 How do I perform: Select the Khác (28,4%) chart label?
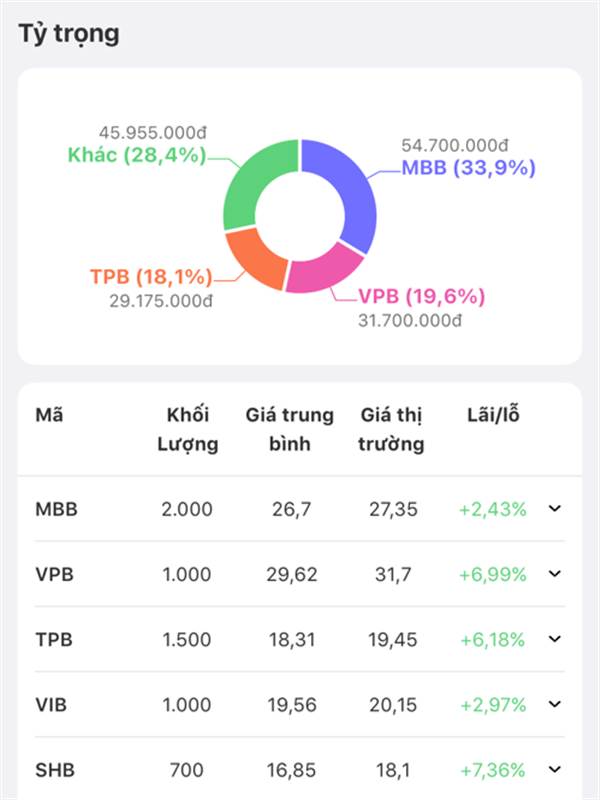click(137, 154)
